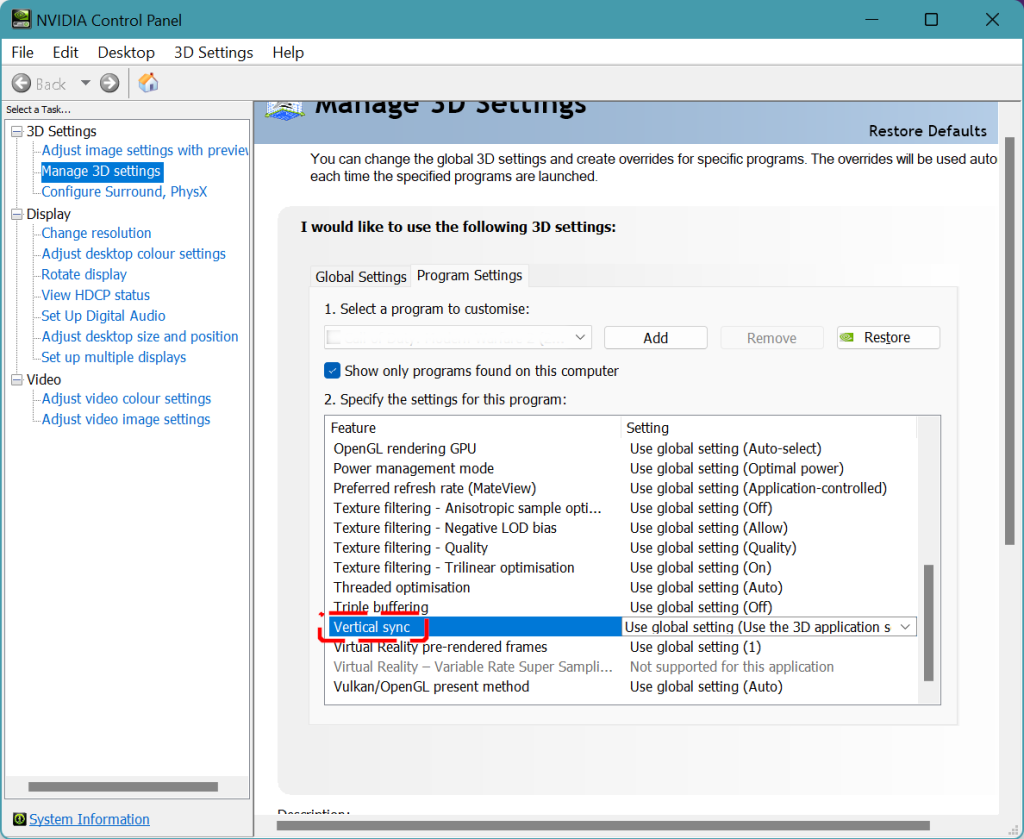Viewport: 1024px width, 839px height.
Task: Click the System Information link
Action: [x=89, y=819]
